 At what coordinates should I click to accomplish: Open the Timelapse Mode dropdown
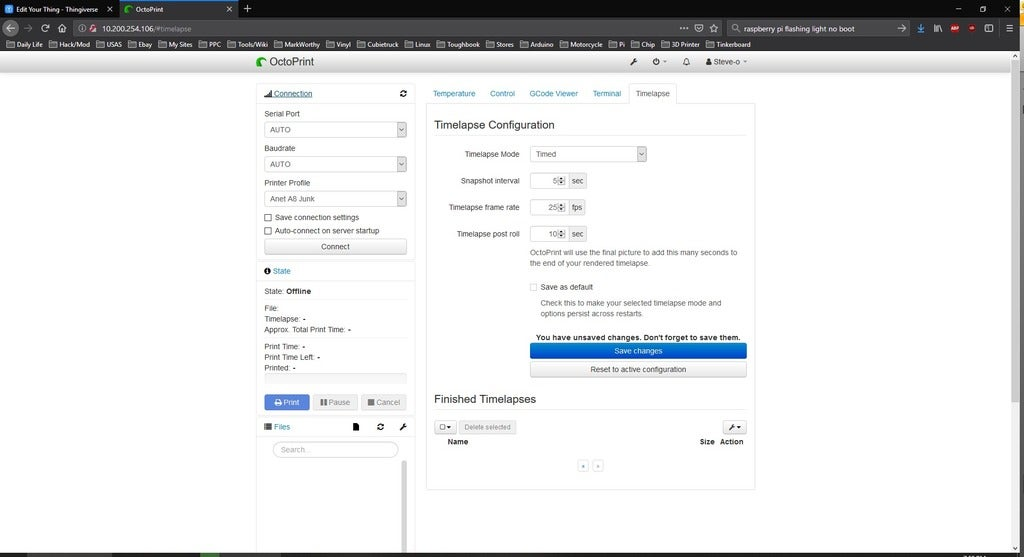point(588,154)
